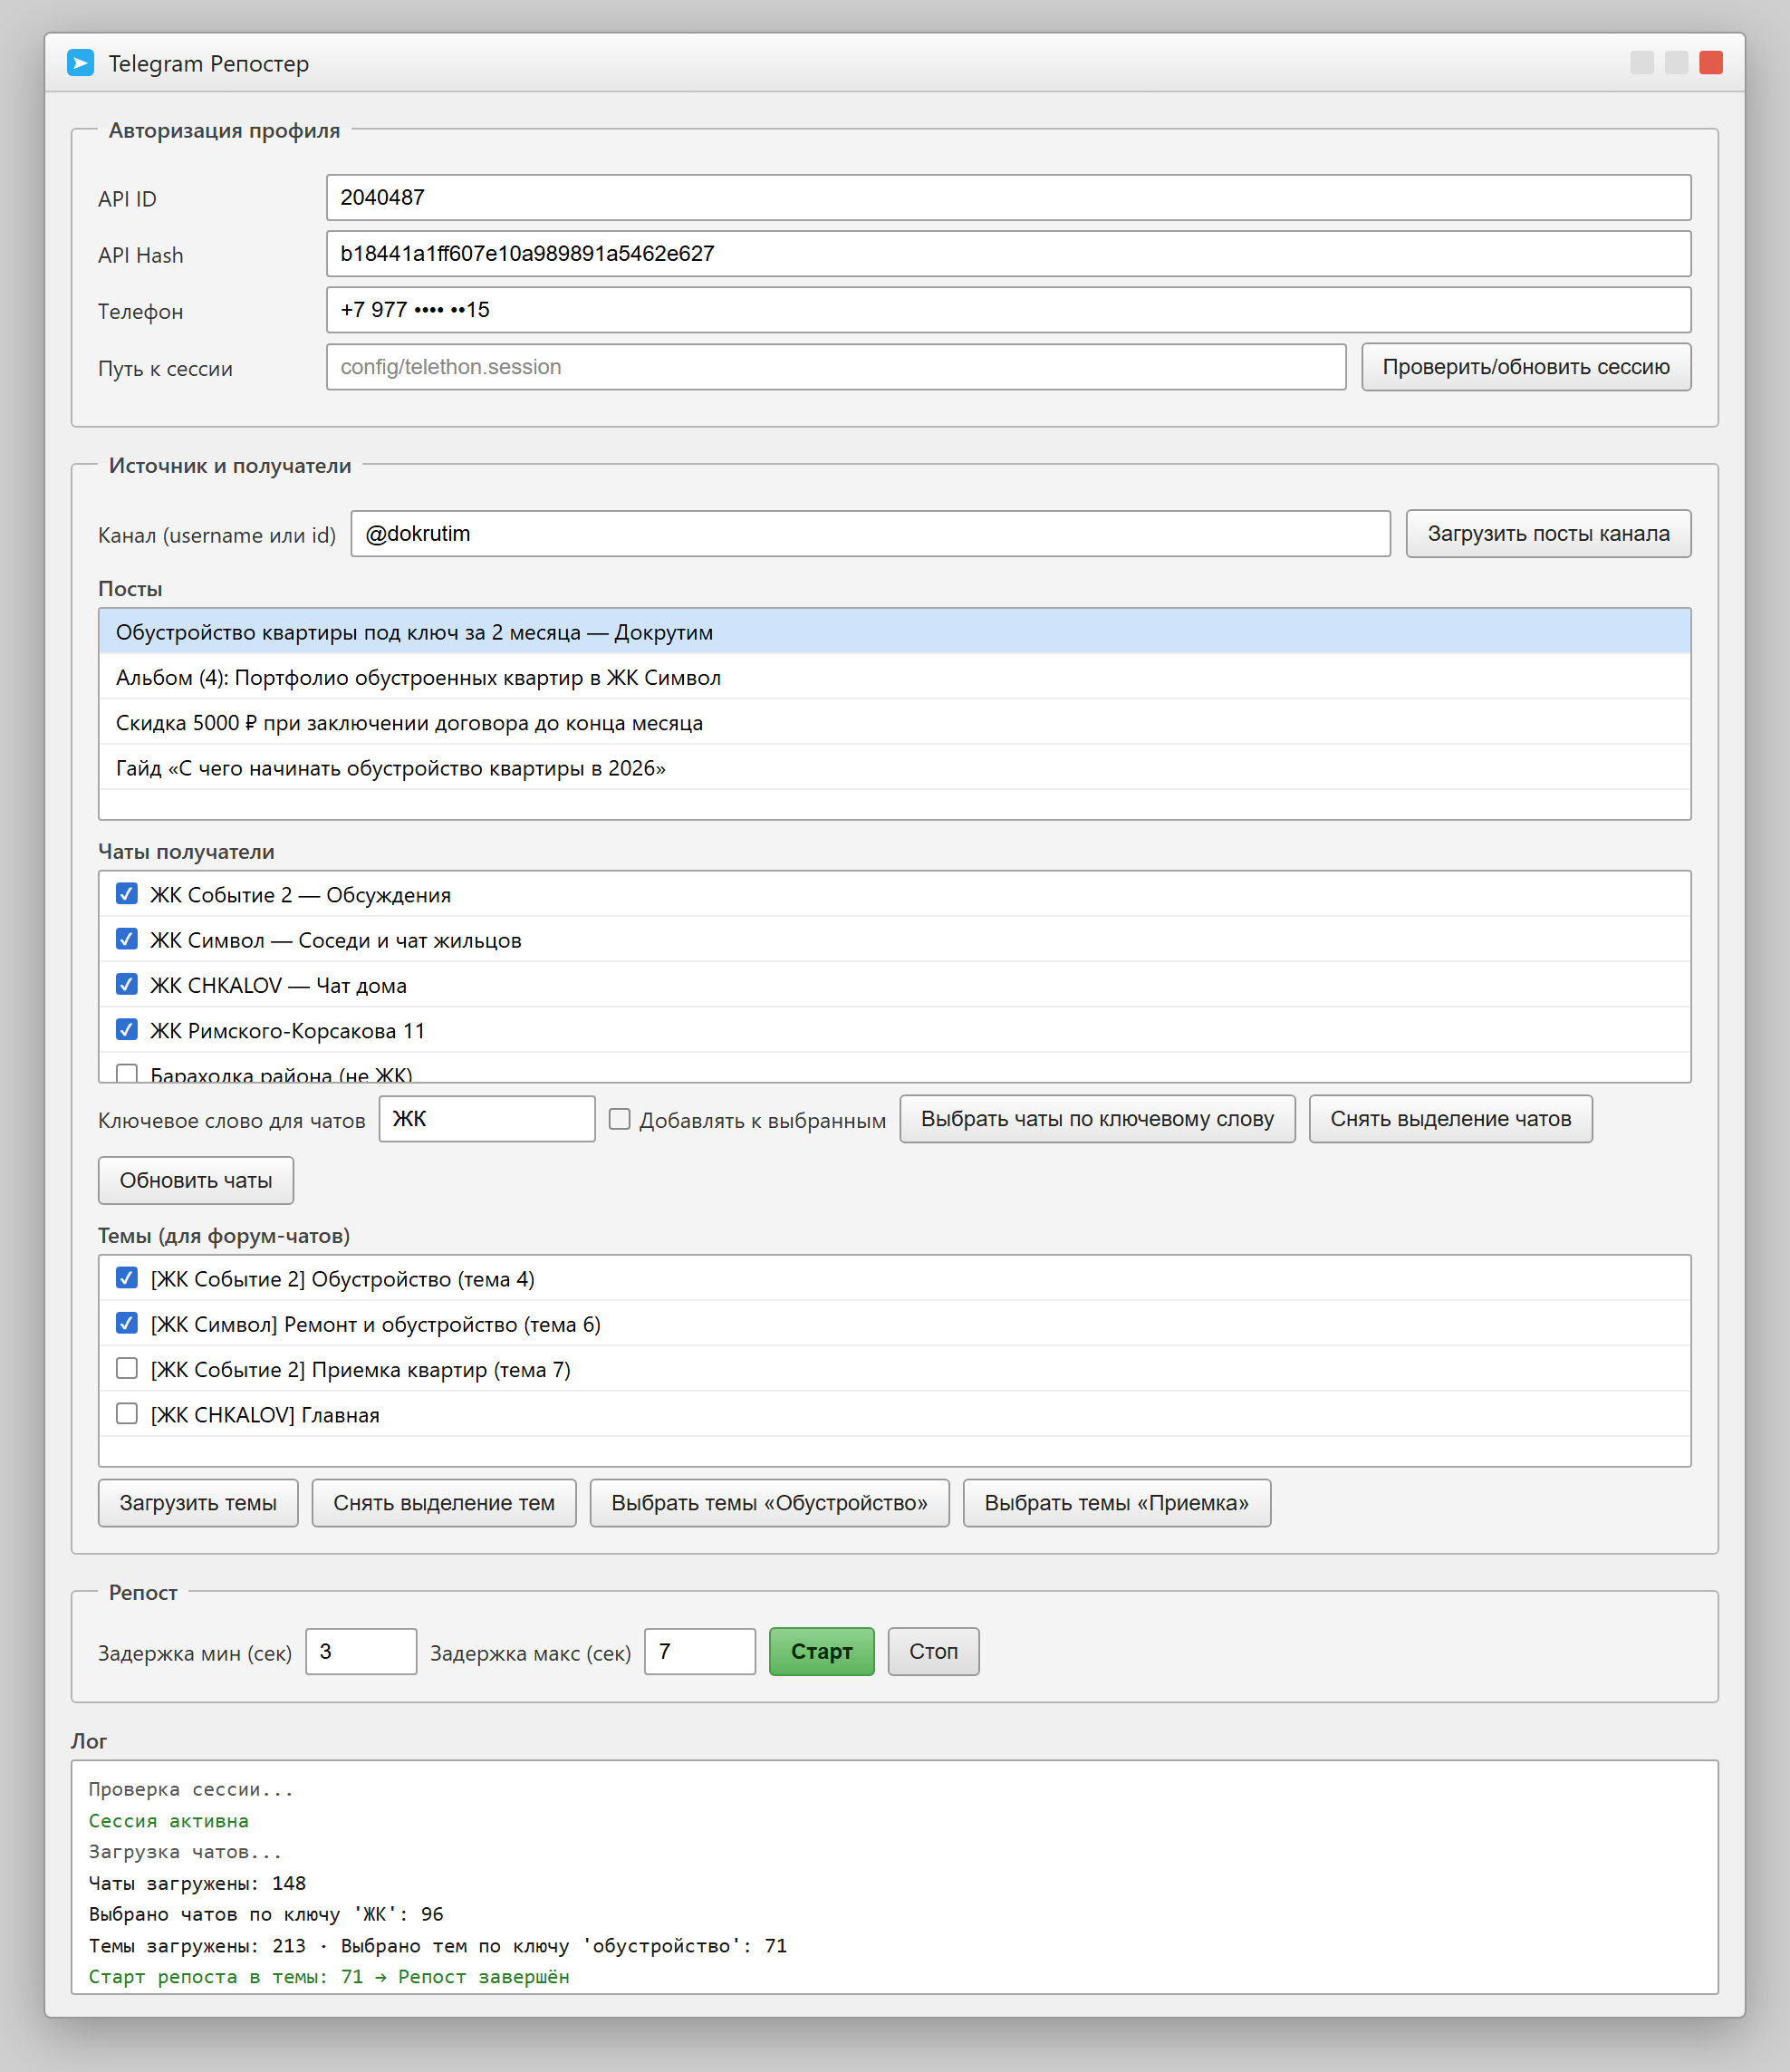Click the session path input field
Image resolution: width=1790 pixels, height=2072 pixels.
836,367
